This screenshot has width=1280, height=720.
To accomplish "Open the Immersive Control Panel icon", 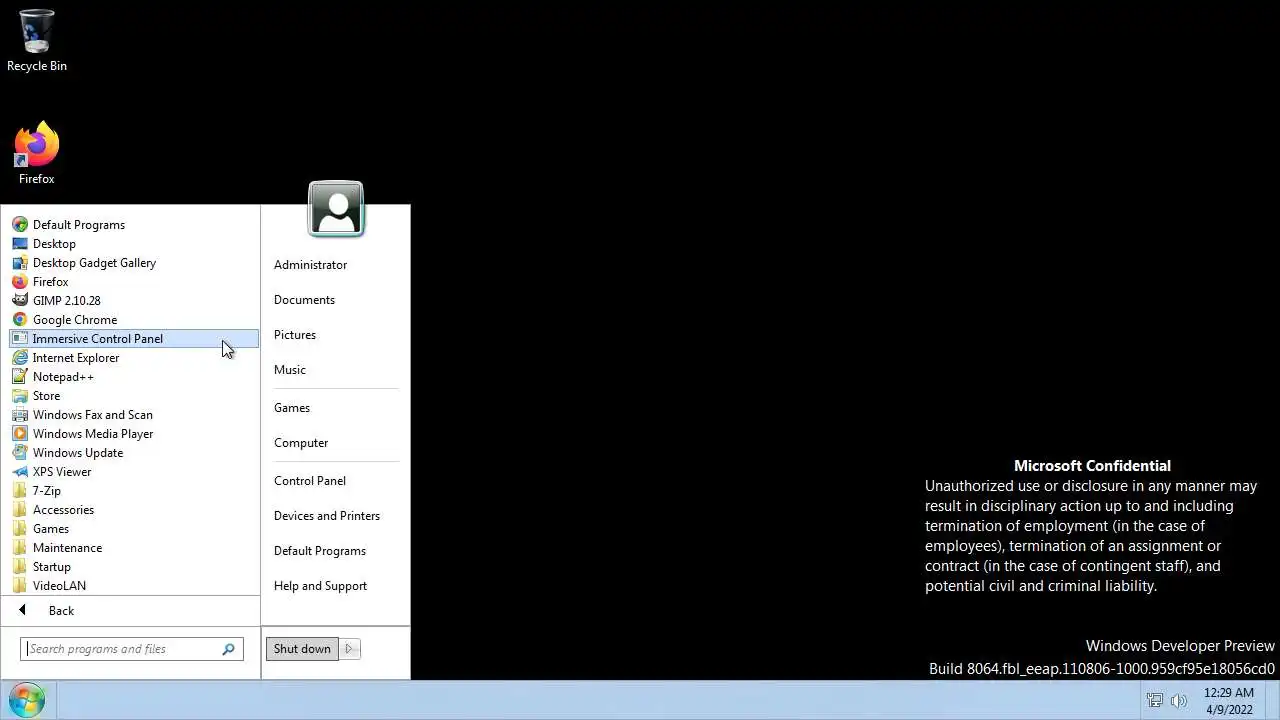I will click(x=20, y=339).
